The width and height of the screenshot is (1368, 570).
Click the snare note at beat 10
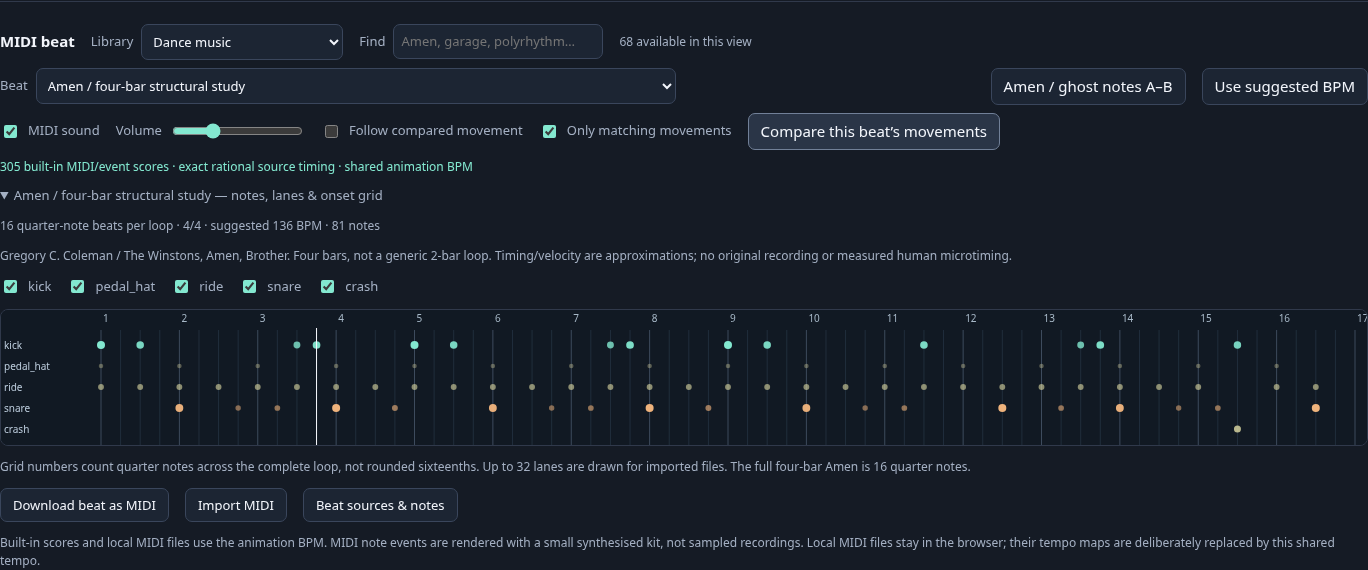tap(806, 408)
